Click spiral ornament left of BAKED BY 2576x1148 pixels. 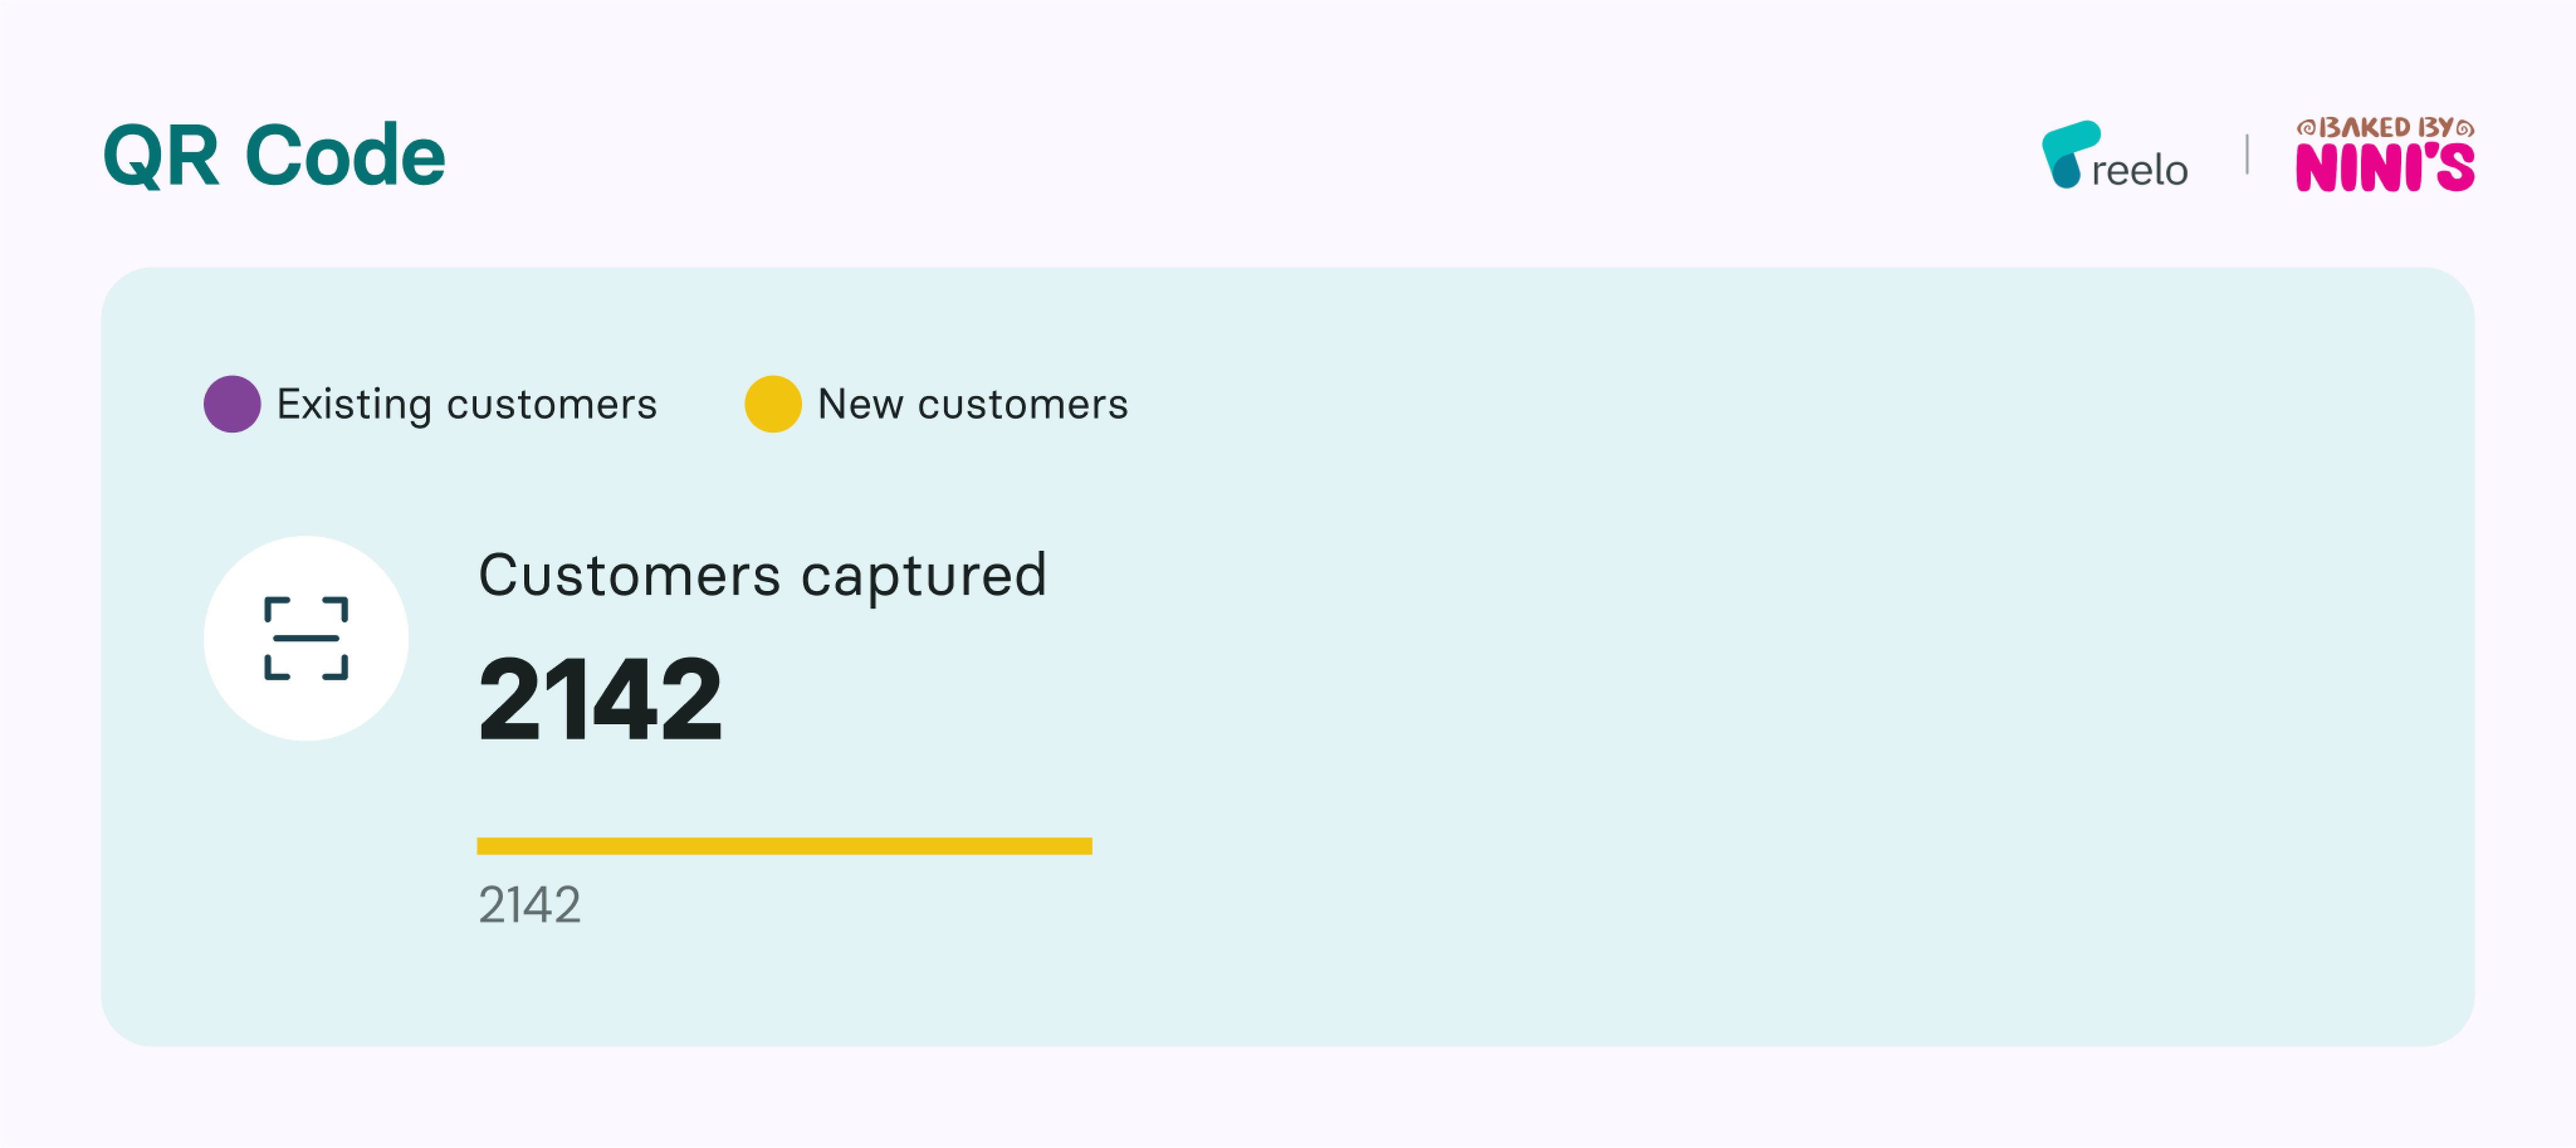tap(2306, 128)
